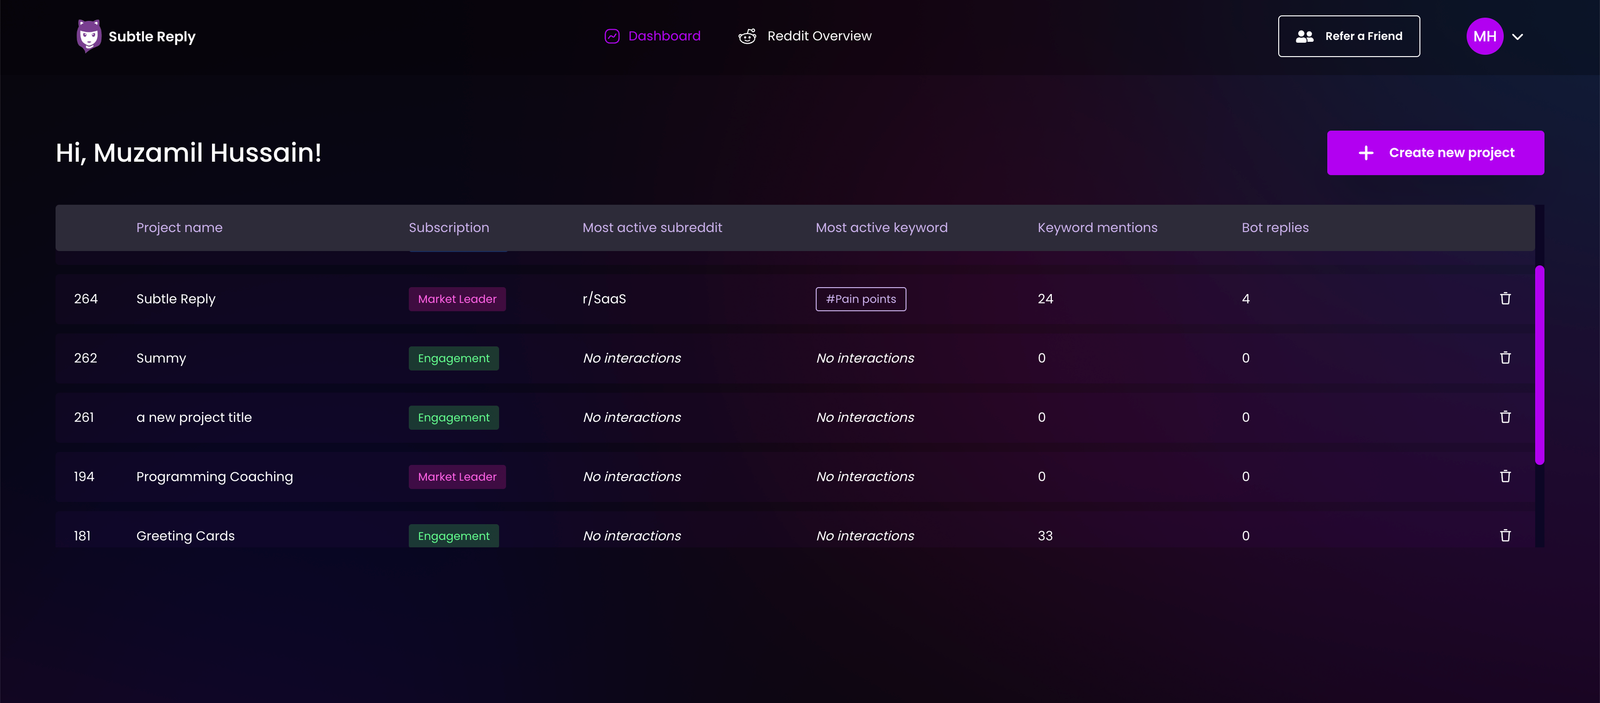Open the 'a new project title' project
This screenshot has width=1600, height=703.
pos(794,417)
